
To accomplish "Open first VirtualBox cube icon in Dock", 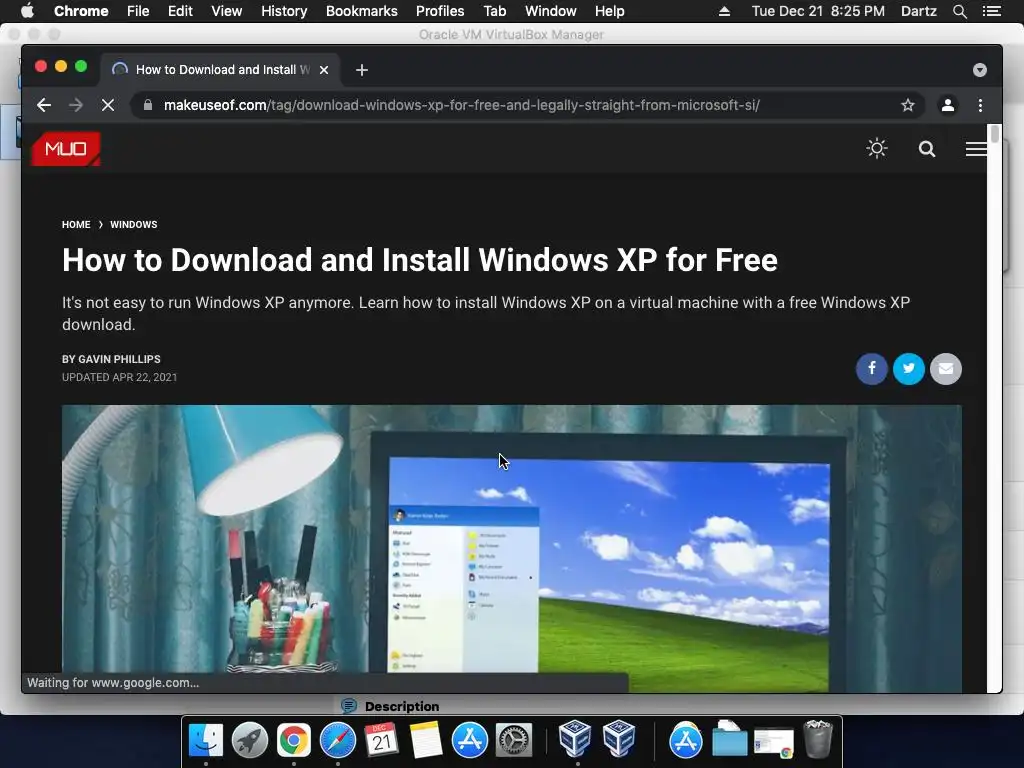I will (575, 739).
